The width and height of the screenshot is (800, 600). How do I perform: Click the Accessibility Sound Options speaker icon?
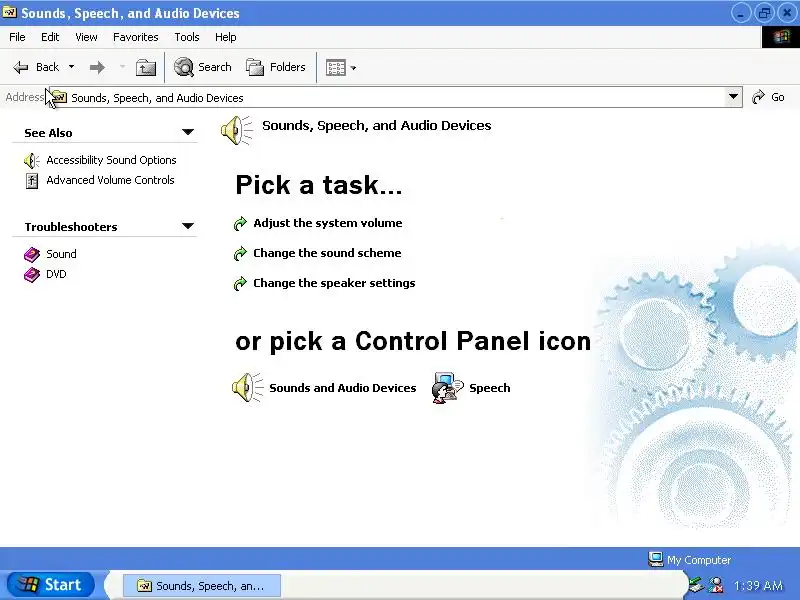(x=32, y=161)
